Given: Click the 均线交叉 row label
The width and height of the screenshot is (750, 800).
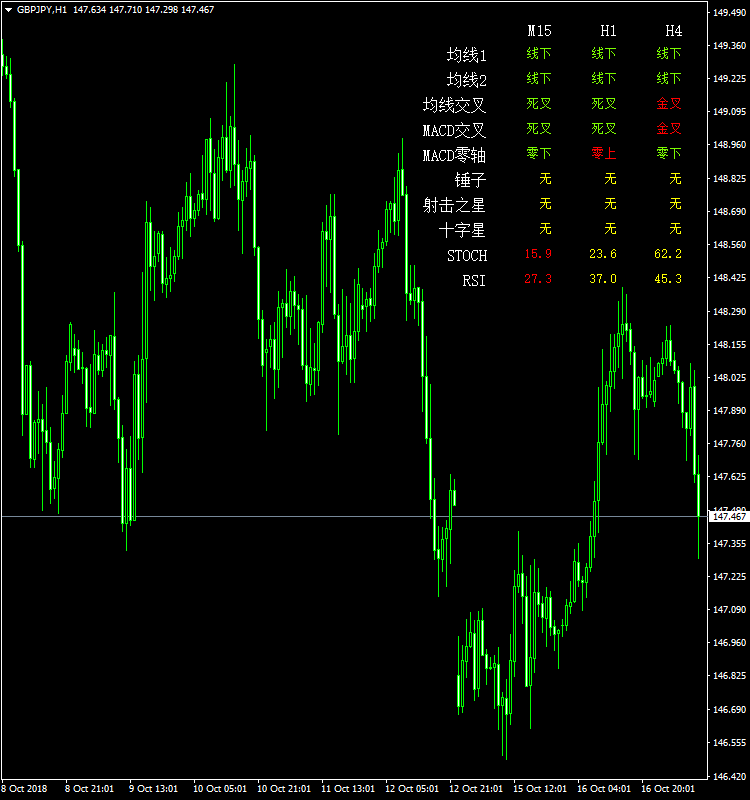Looking at the screenshot, I should point(454,105).
